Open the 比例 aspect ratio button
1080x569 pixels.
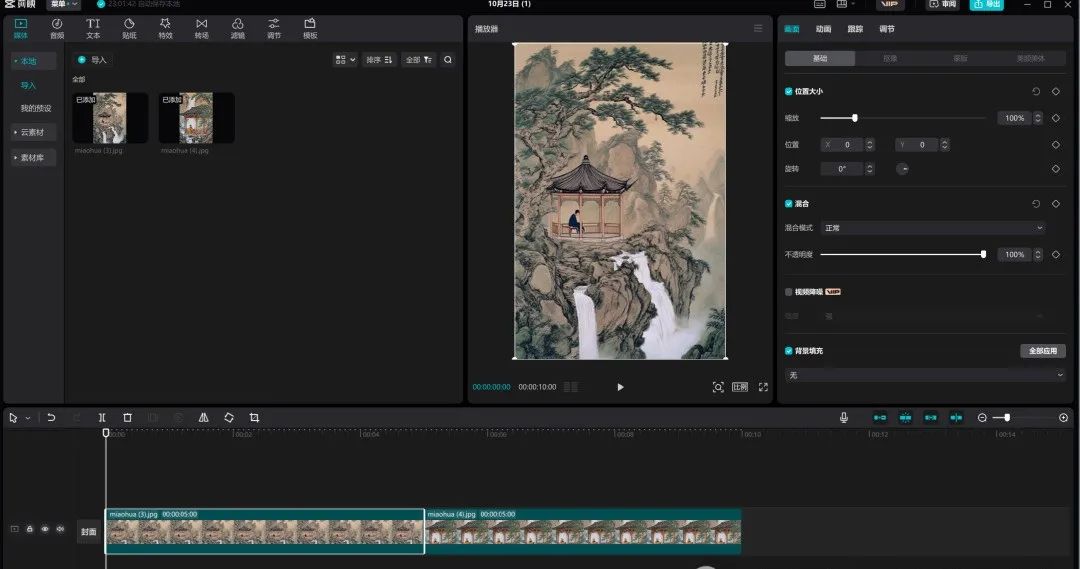(740, 387)
